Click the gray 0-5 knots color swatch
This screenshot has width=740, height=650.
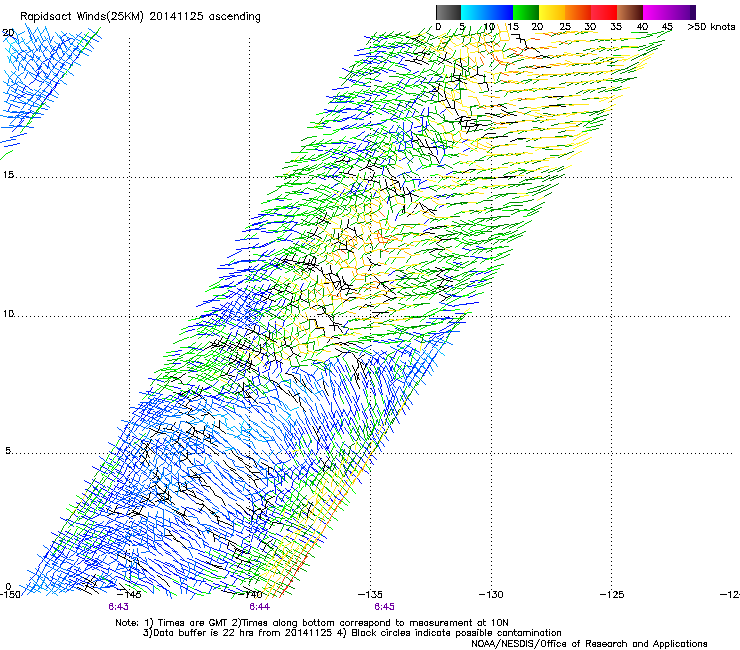click(x=448, y=12)
